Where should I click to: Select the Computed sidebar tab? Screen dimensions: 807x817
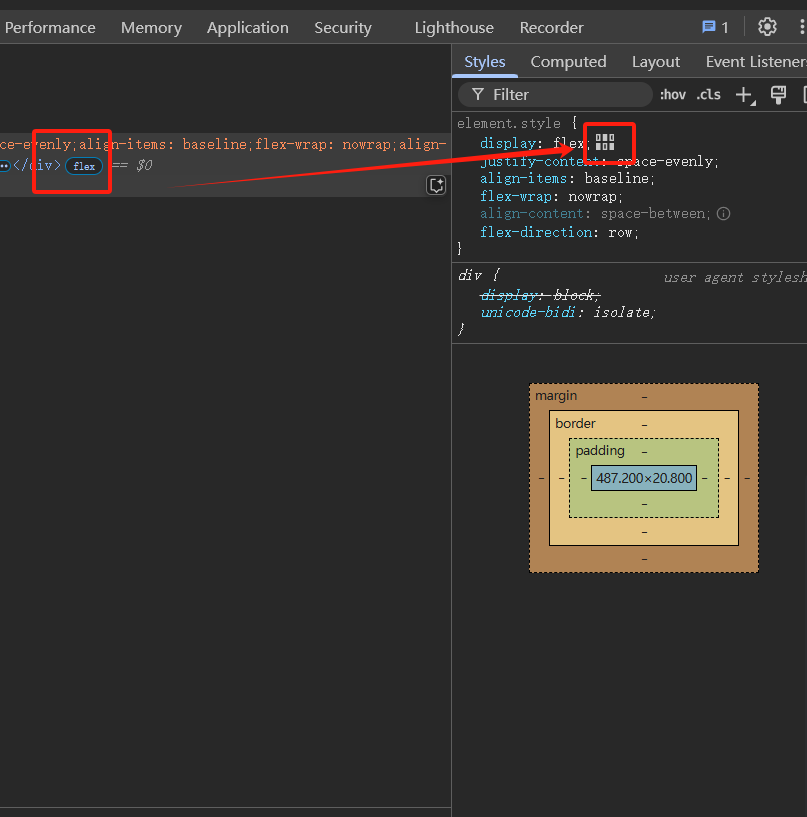pyautogui.click(x=568, y=62)
